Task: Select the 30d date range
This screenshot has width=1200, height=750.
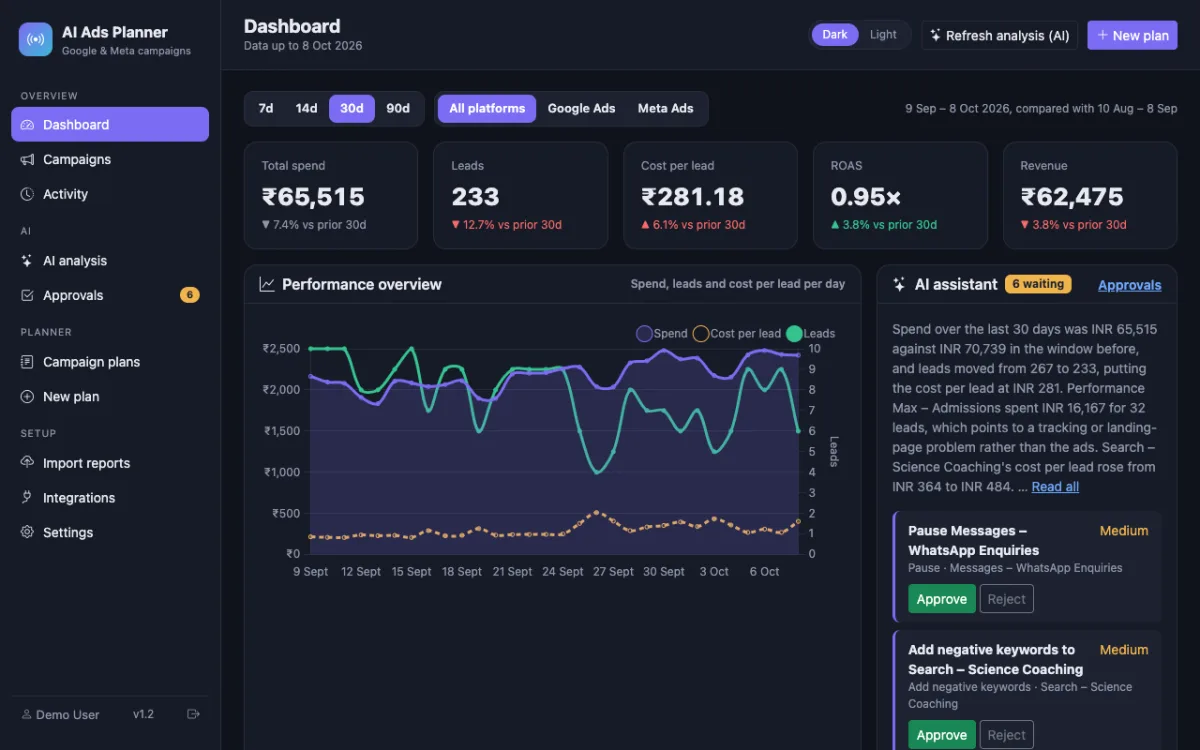Action: coord(352,108)
